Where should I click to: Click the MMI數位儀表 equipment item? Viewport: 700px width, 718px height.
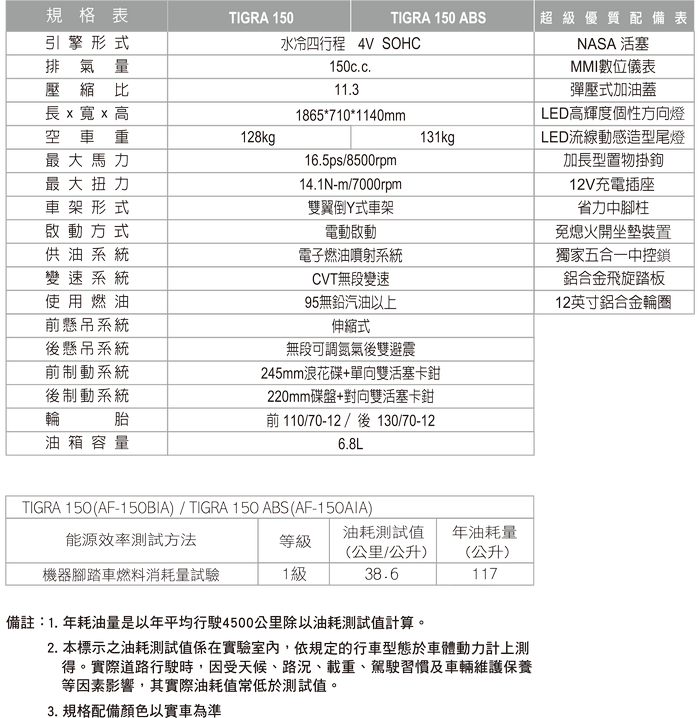click(x=613, y=67)
